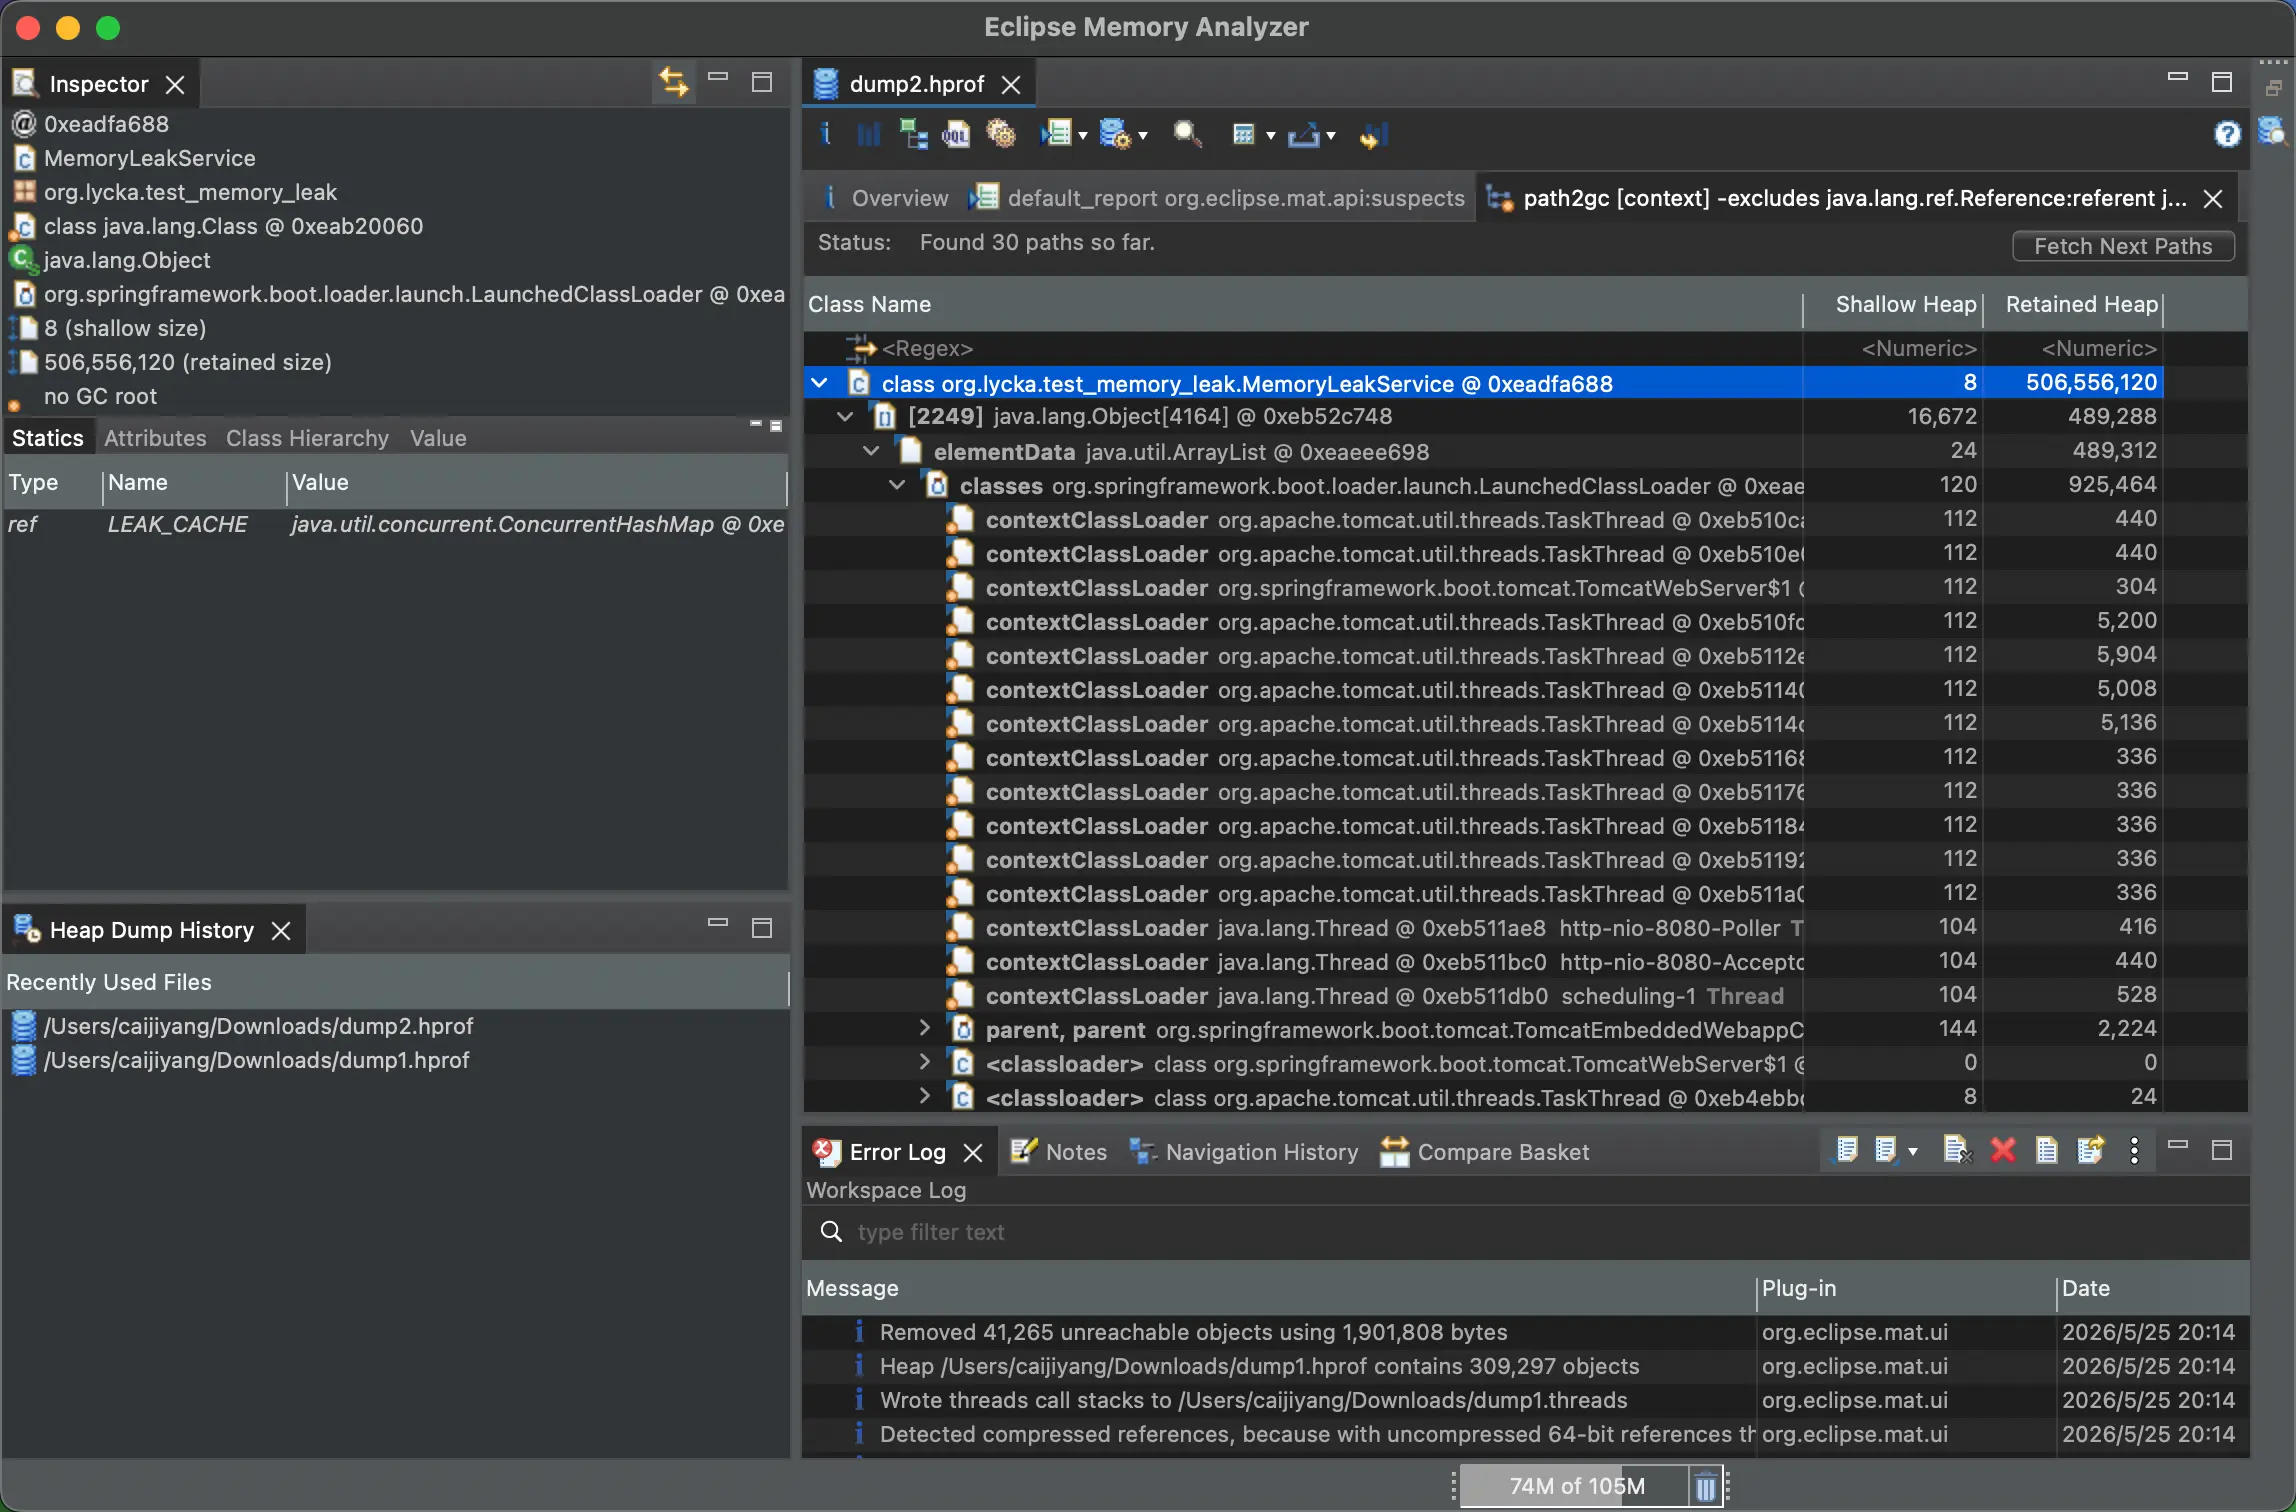Click the red Delete Log icon

click(x=2002, y=1151)
